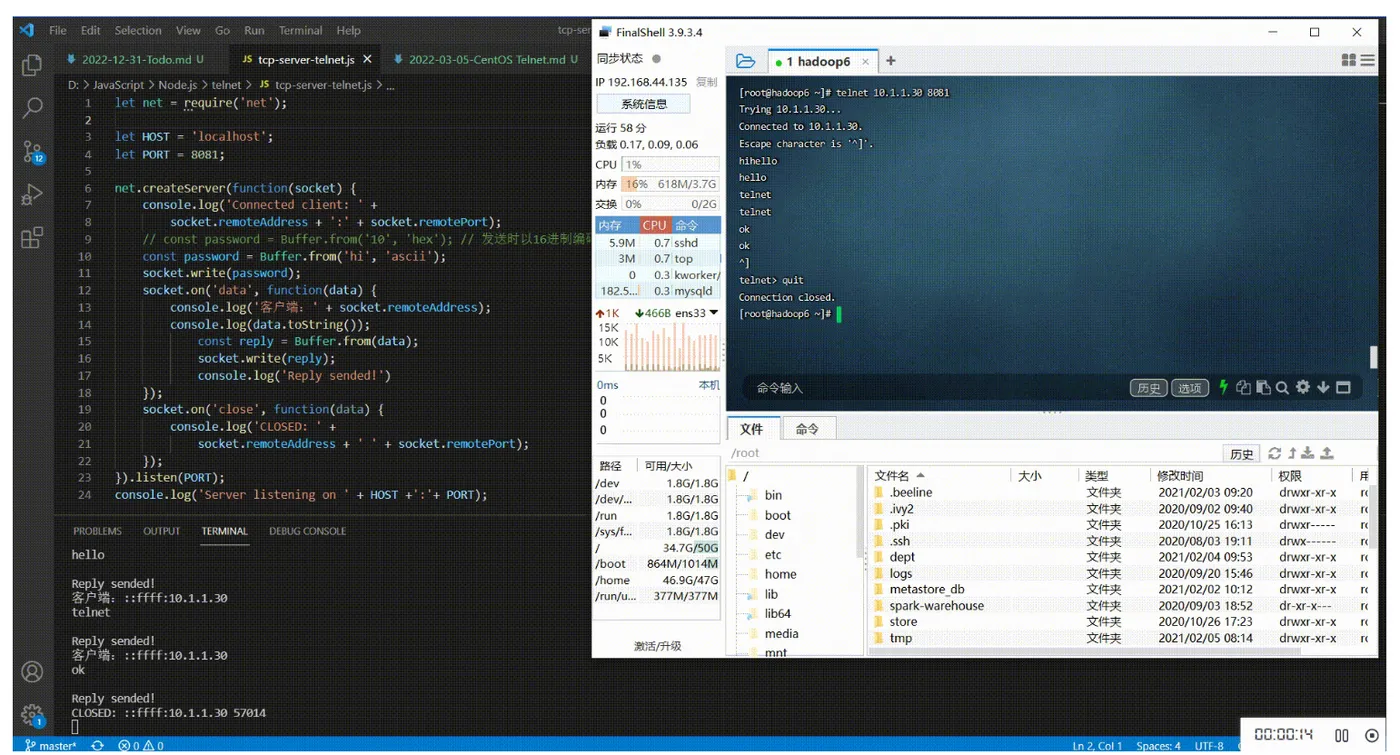Open errors and warnings status indicator
Screen dimensions: 1400x755
pyautogui.click(x=141, y=745)
